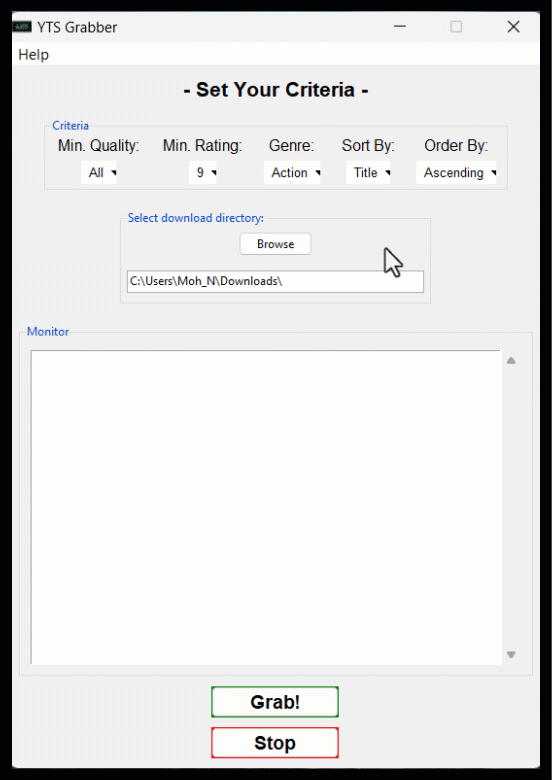Screen dimensions: 552x780
Task: Open the Sort By dropdown showing Title
Action: (368, 173)
